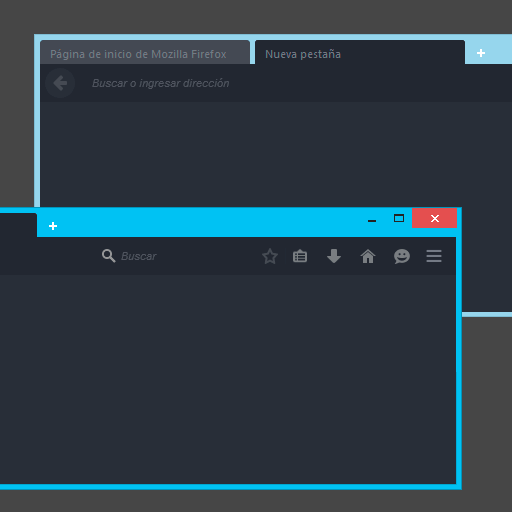The image size is (512, 512).
Task: Open the Página de inicio de Mozilla Firefox tab
Action: click(145, 53)
